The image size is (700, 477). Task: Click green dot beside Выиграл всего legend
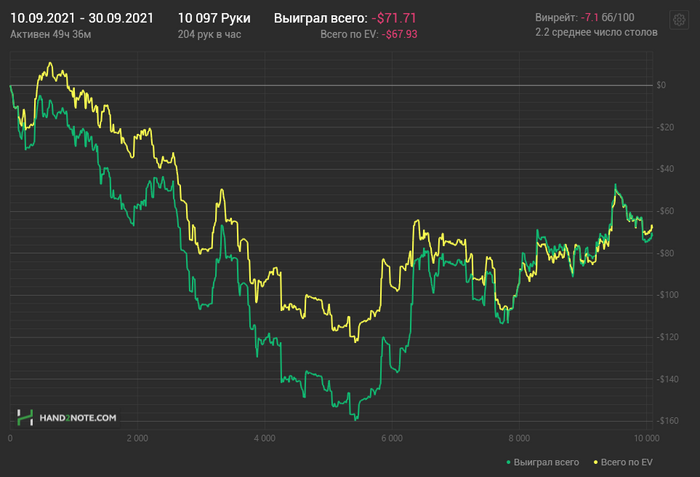509,463
